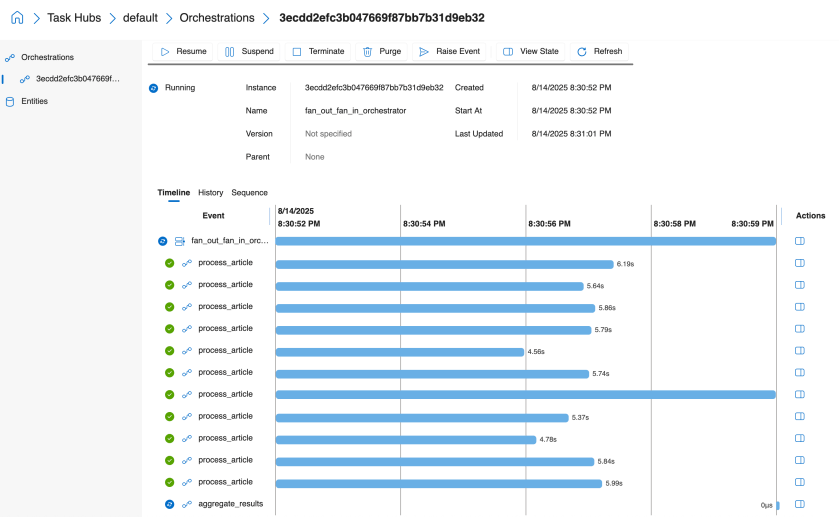Suspend the running orchestration
The image size is (839, 517).
[x=249, y=51]
